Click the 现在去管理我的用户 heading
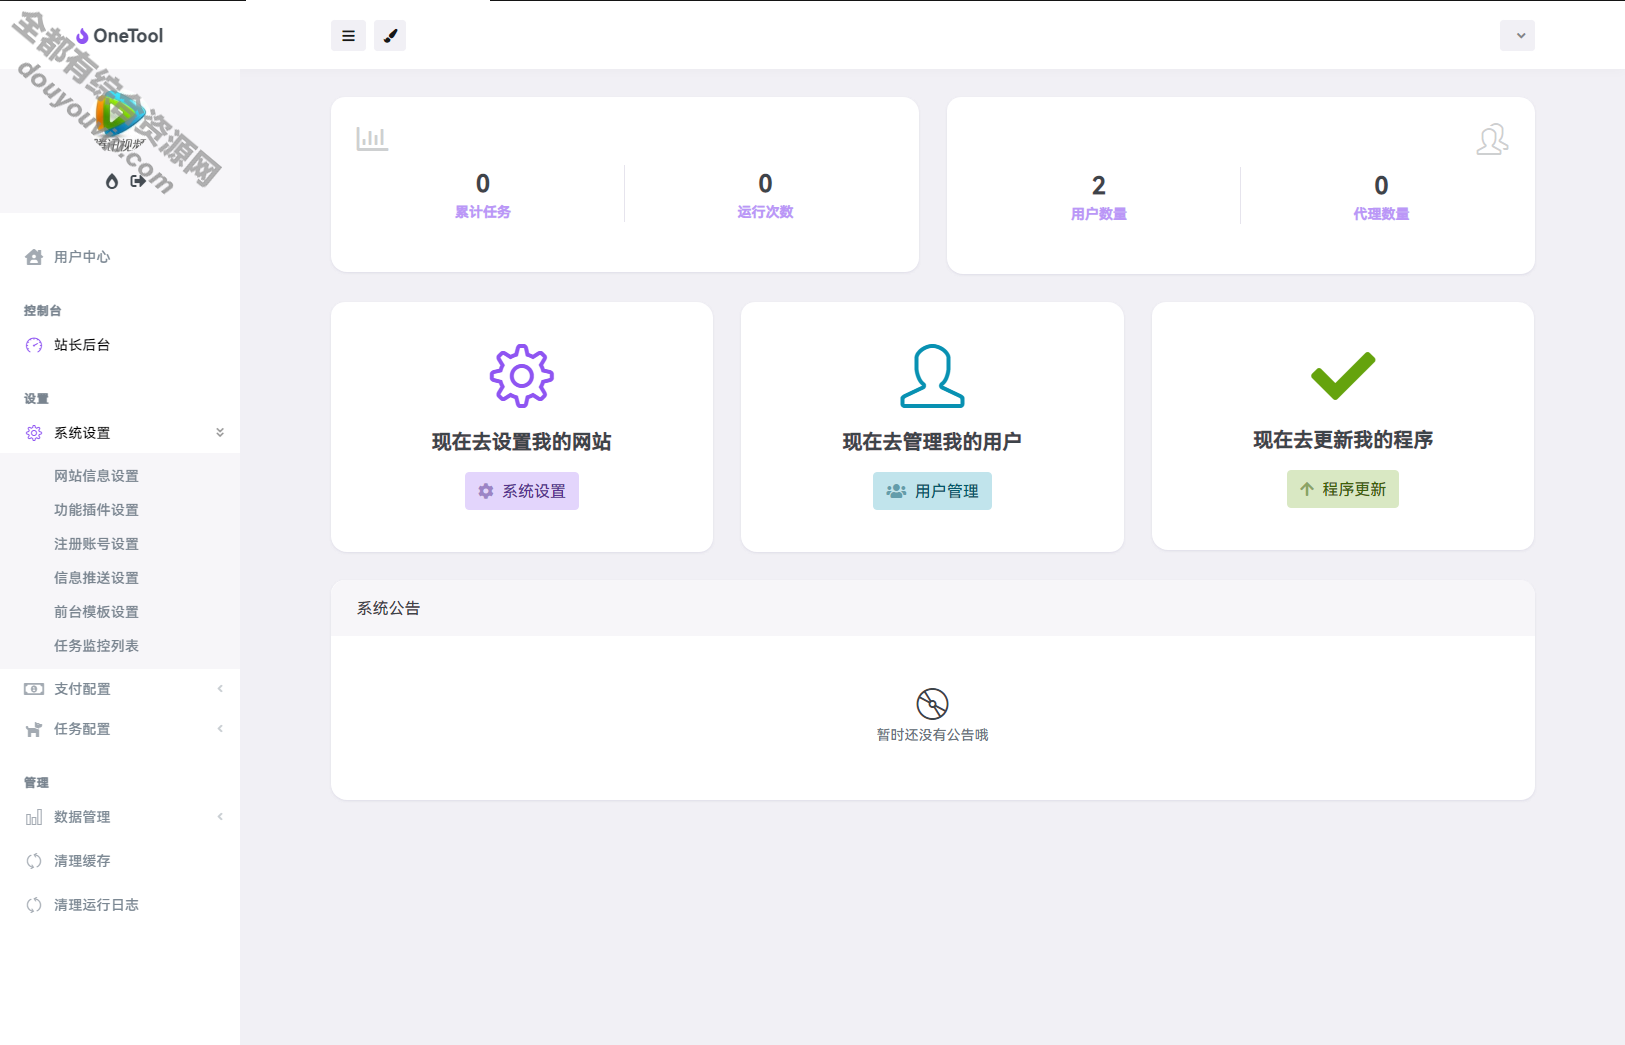1625x1045 pixels. 932,442
